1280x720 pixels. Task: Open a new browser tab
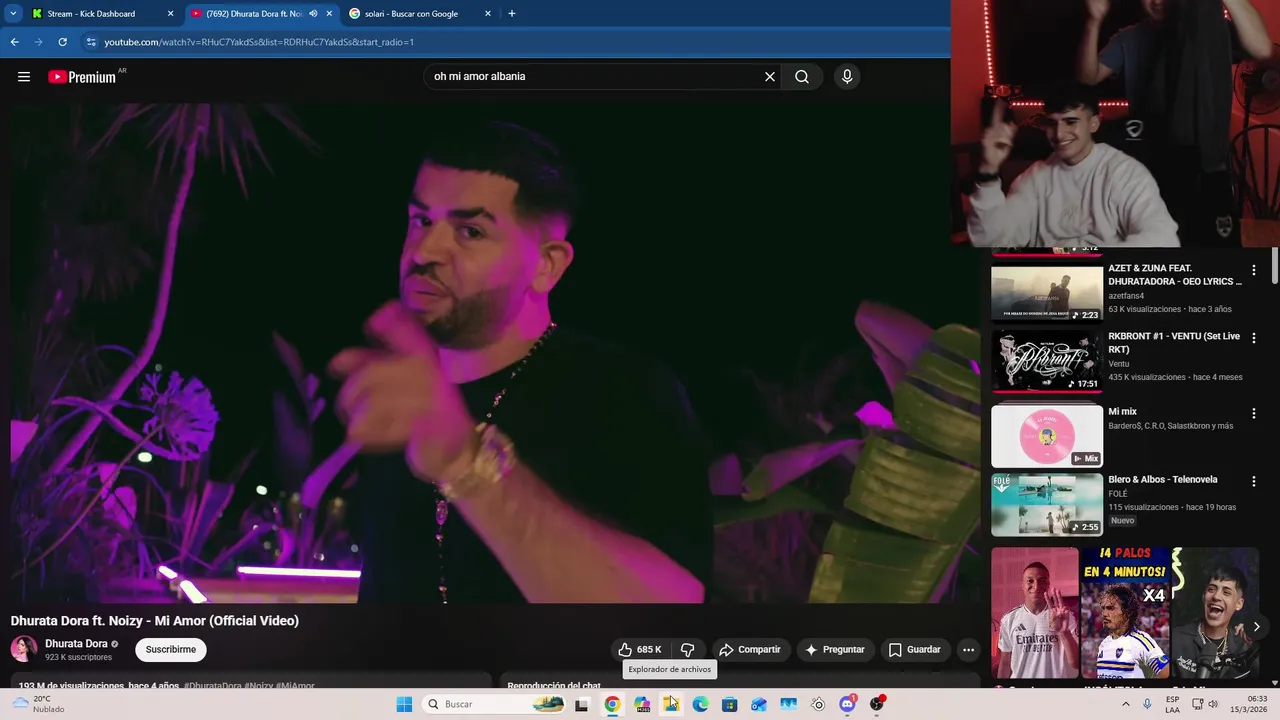tap(512, 14)
